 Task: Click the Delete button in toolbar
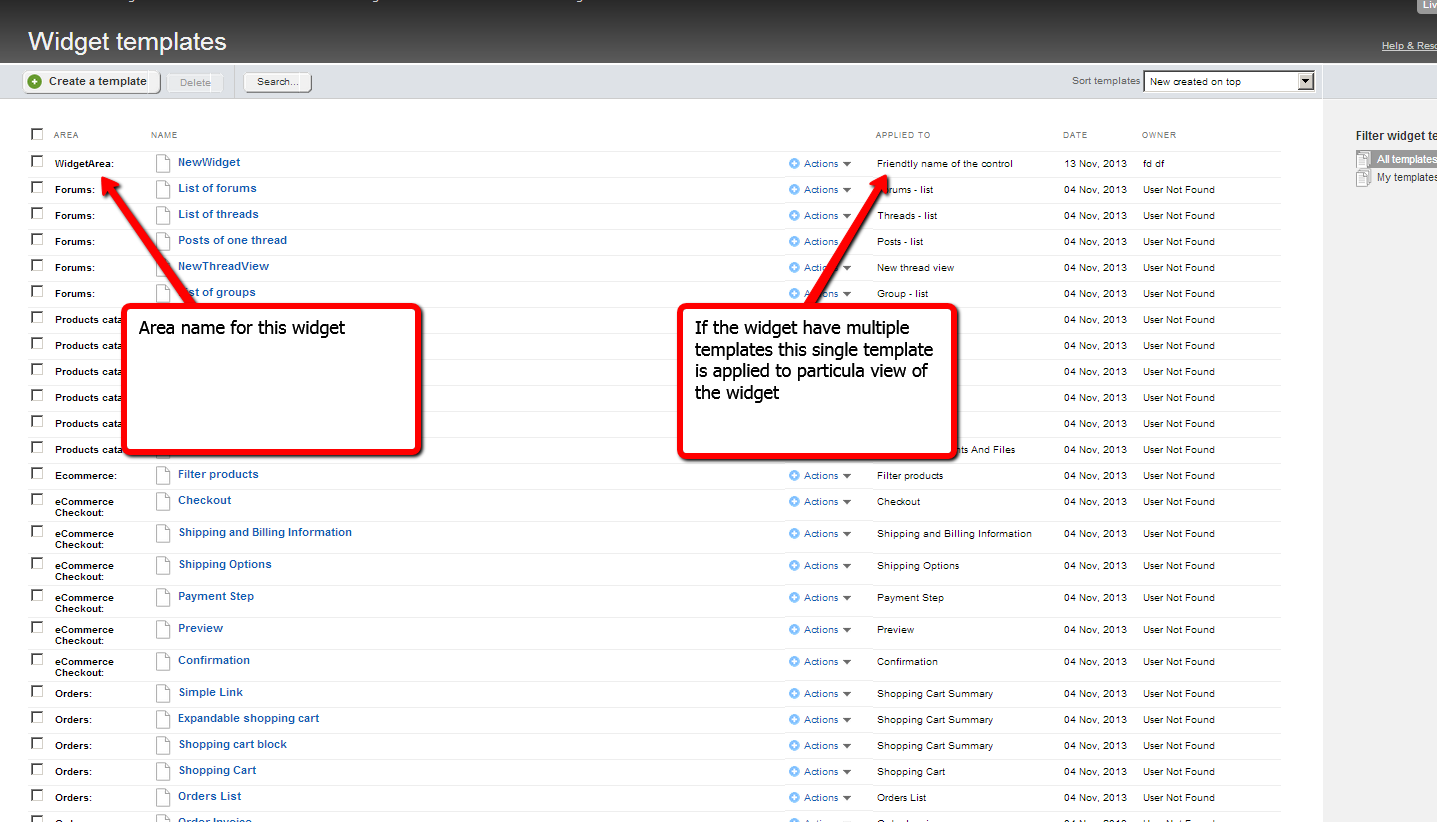[x=195, y=83]
